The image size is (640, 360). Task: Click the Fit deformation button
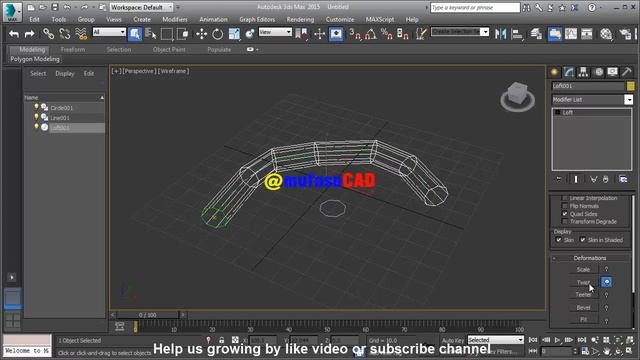[583, 320]
